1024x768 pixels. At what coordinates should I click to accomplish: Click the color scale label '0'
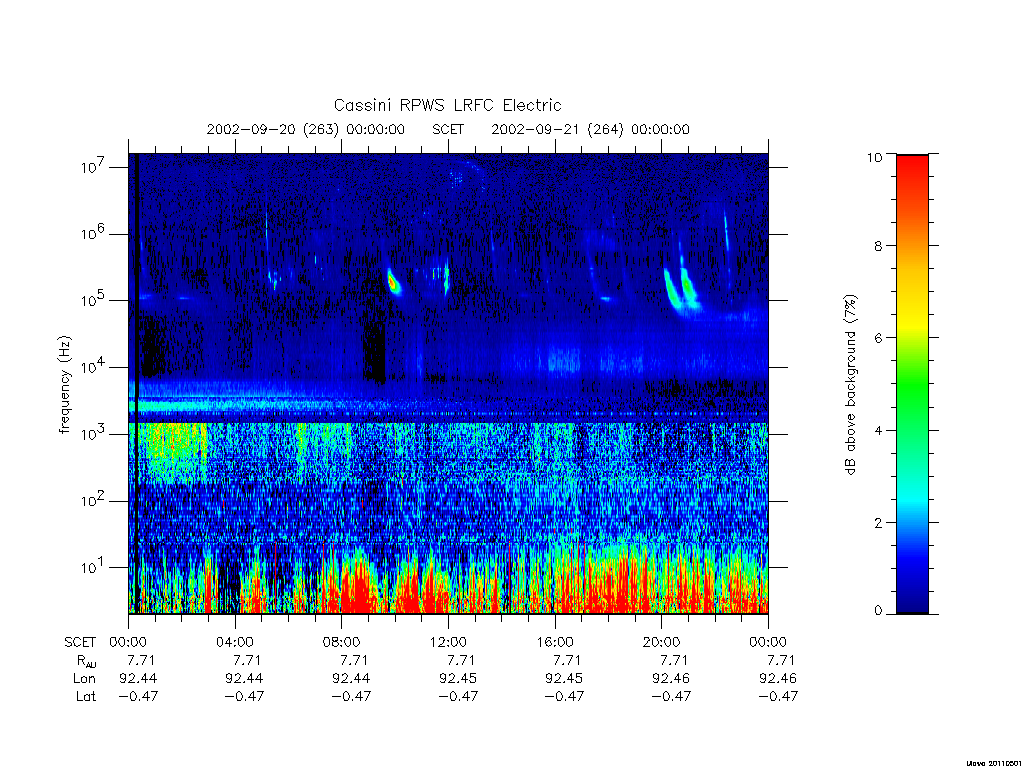pyautogui.click(x=878, y=611)
